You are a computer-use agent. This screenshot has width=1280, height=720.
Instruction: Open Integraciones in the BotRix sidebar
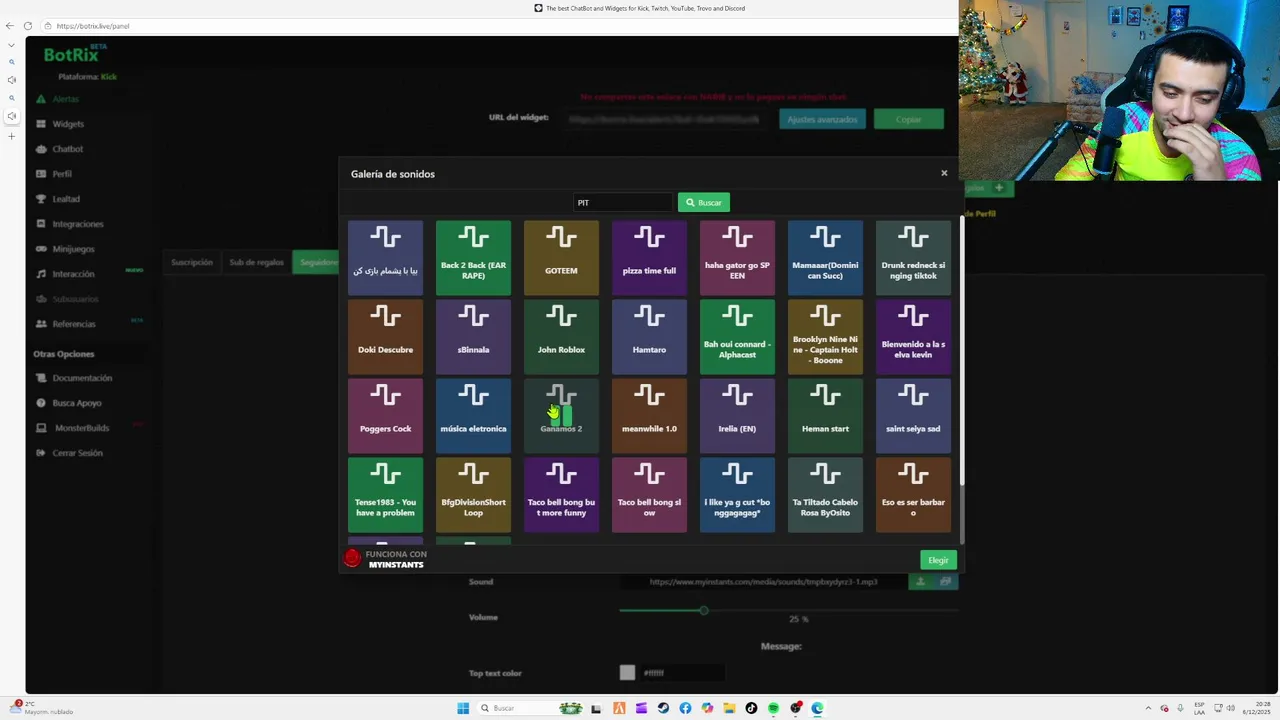click(x=77, y=224)
